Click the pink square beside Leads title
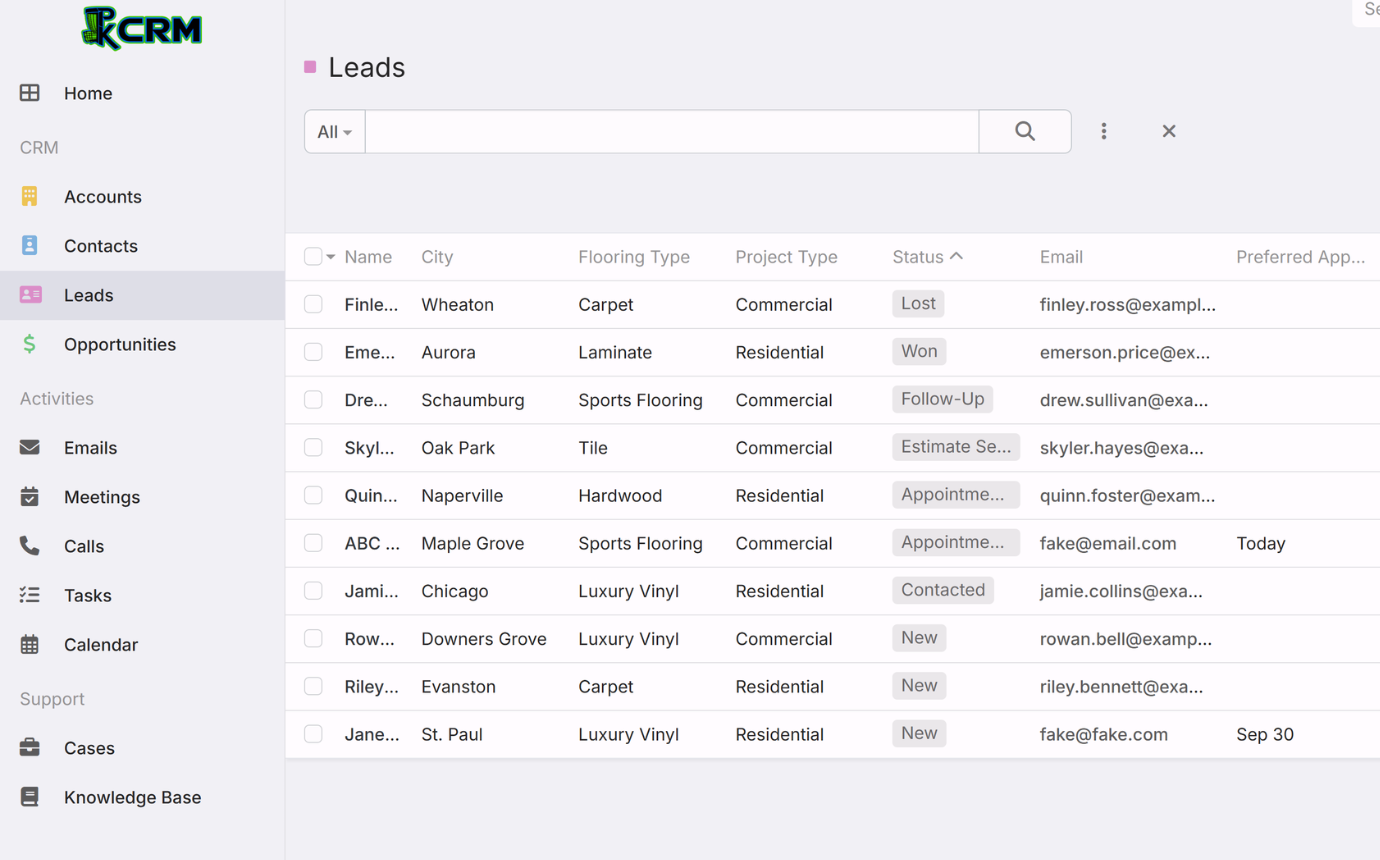 [310, 67]
